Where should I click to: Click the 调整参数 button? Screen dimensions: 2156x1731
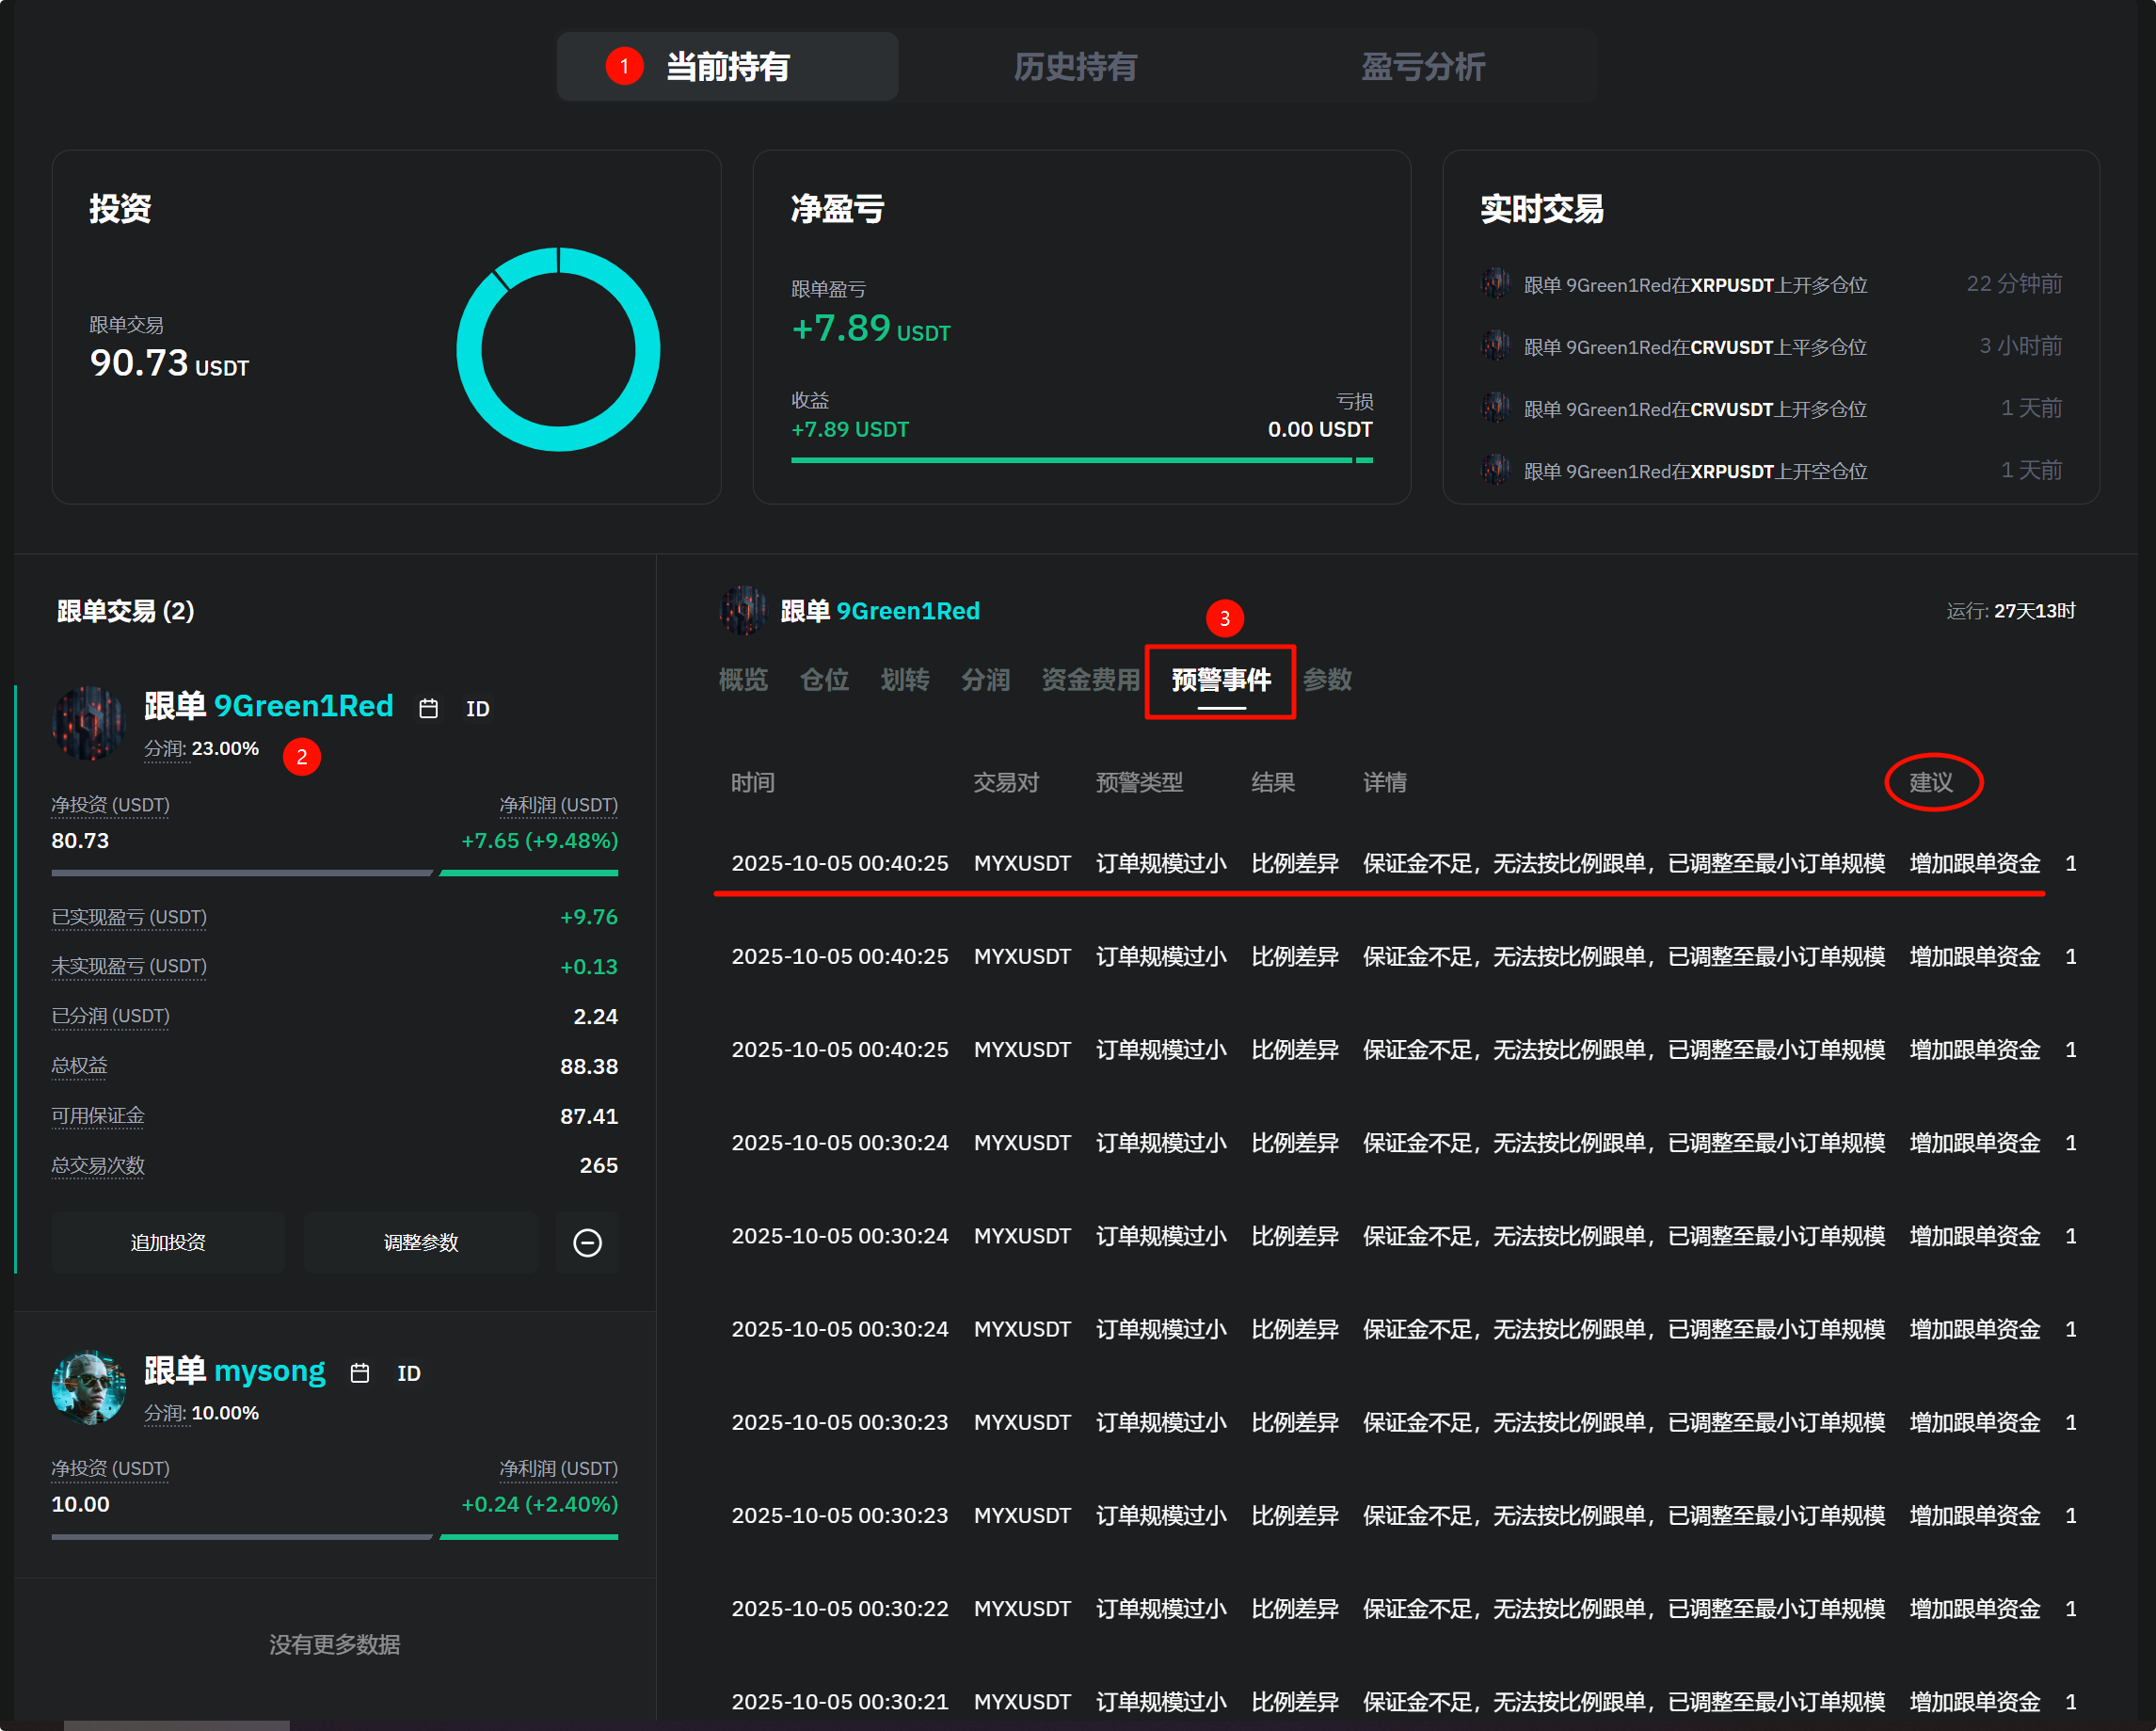[421, 1242]
